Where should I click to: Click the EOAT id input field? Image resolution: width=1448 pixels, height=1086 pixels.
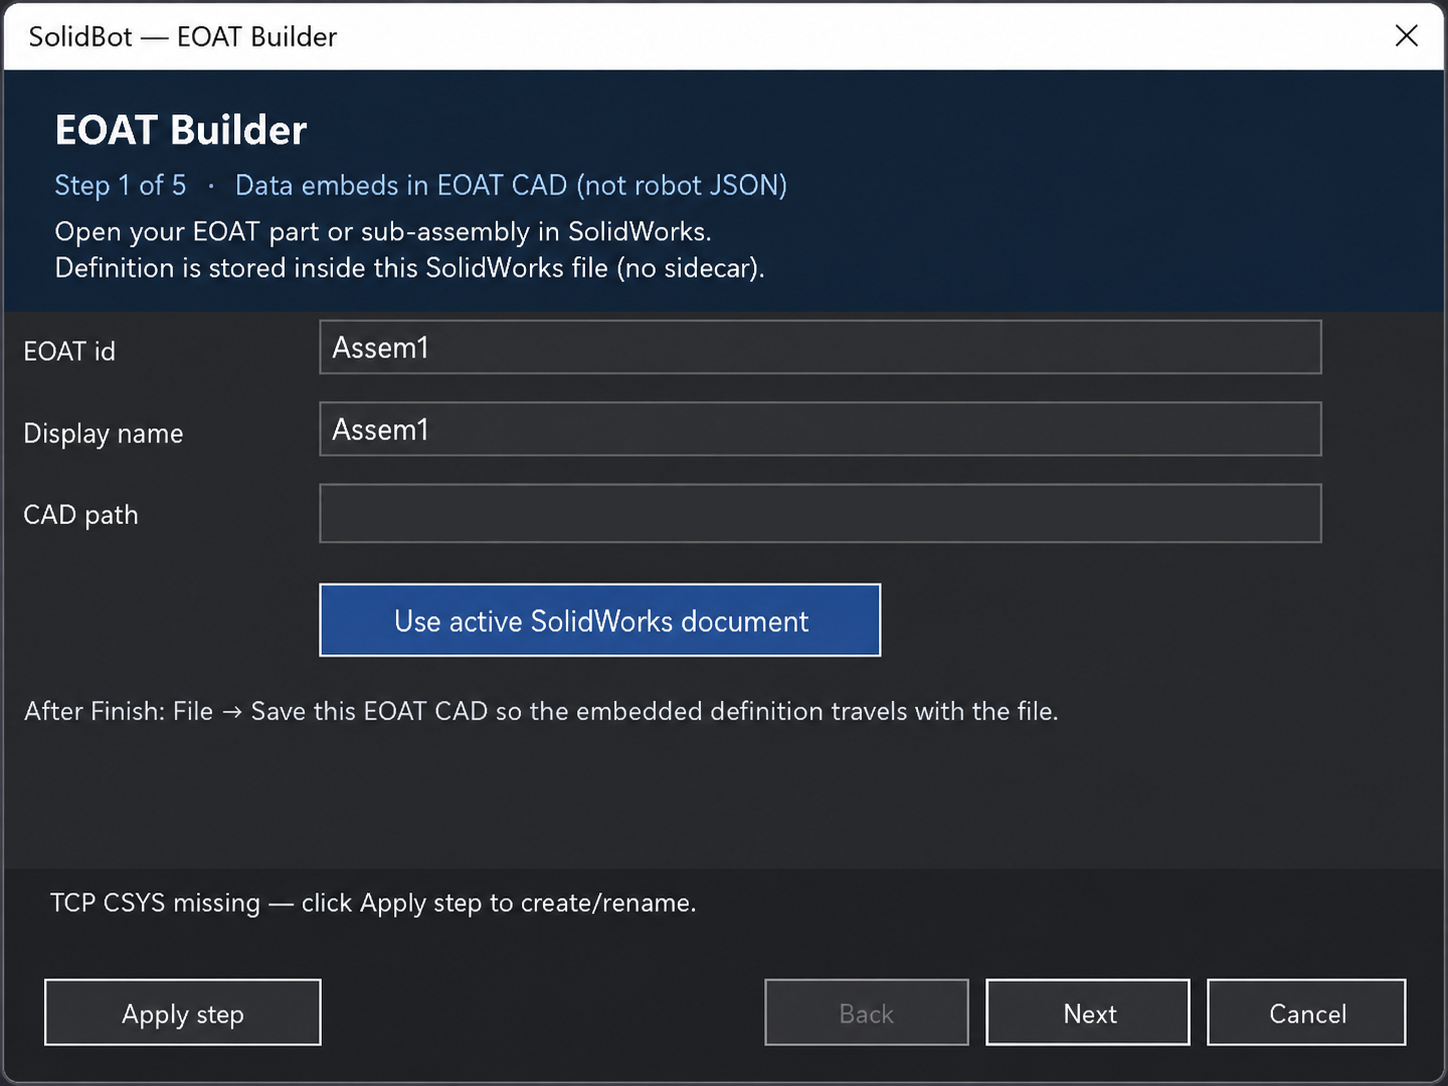[x=820, y=347]
